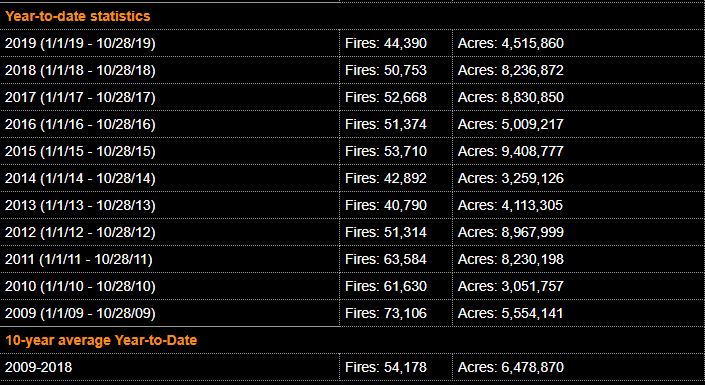The image size is (705, 385).
Task: Select Acres: 4,515,860 cell
Action: pos(511,43)
